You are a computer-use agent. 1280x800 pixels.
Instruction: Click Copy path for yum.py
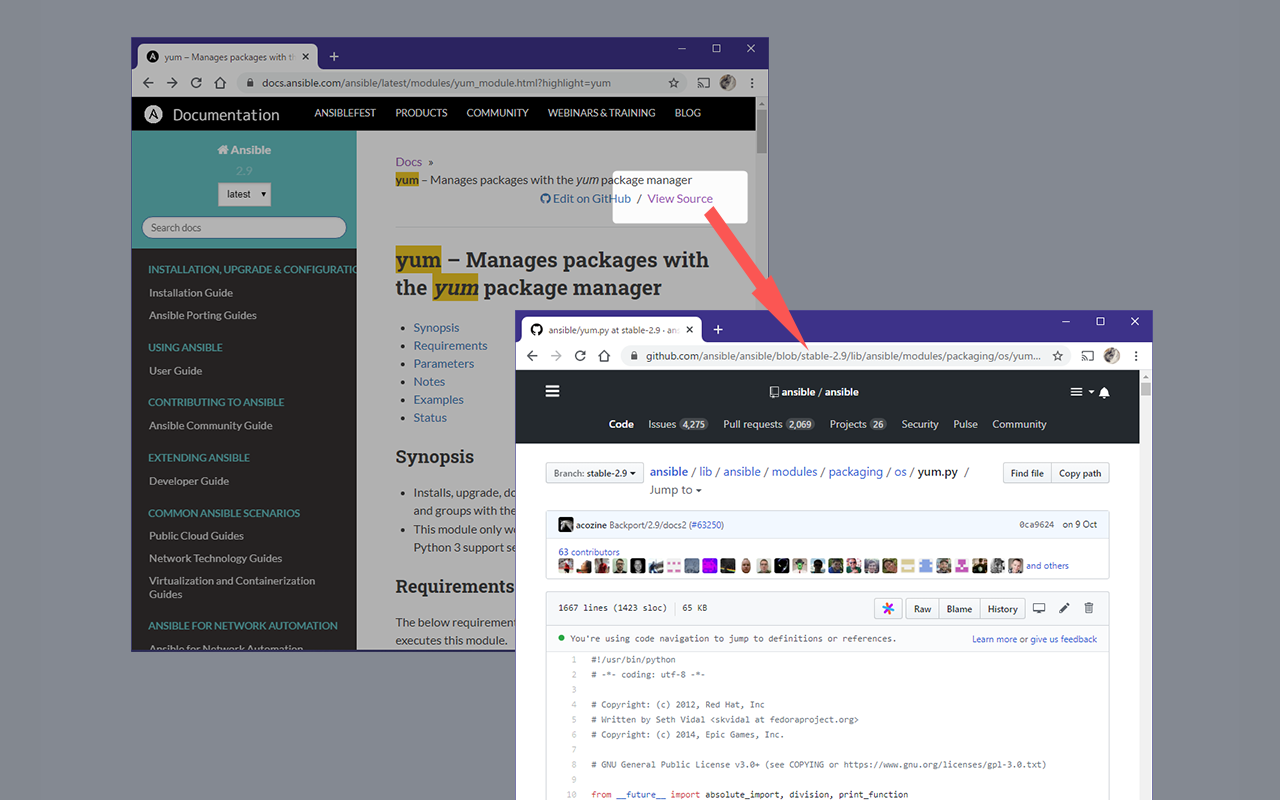coord(1080,473)
